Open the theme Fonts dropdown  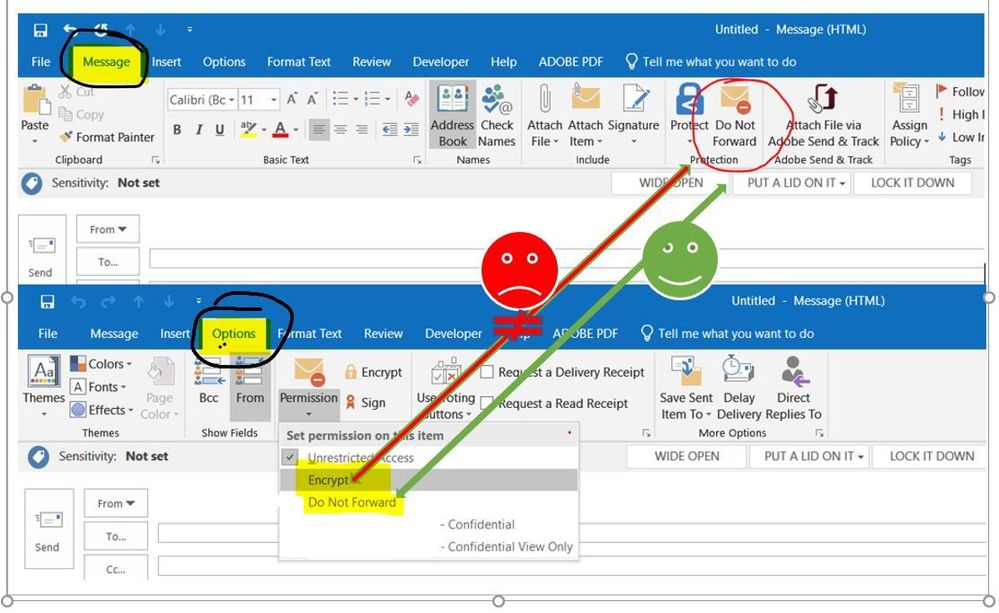pyautogui.click(x=98, y=387)
